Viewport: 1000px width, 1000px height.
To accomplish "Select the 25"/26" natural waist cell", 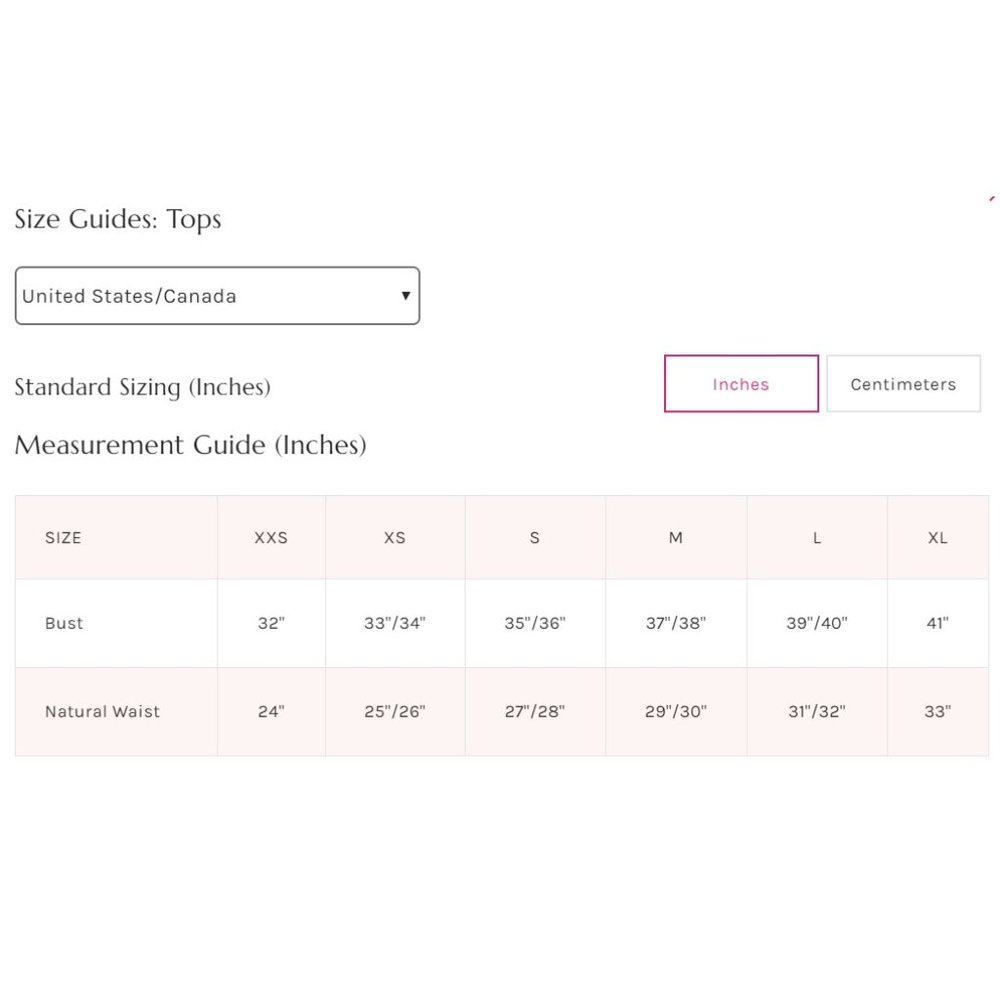I will [395, 712].
